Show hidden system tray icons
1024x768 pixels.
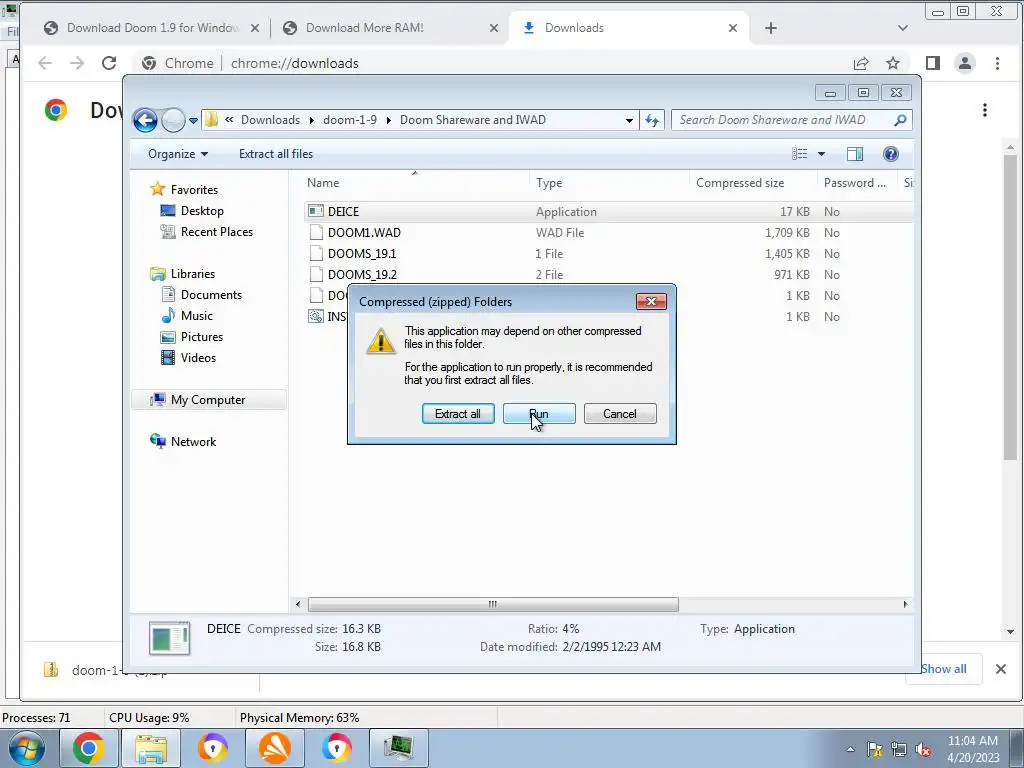tap(850, 749)
